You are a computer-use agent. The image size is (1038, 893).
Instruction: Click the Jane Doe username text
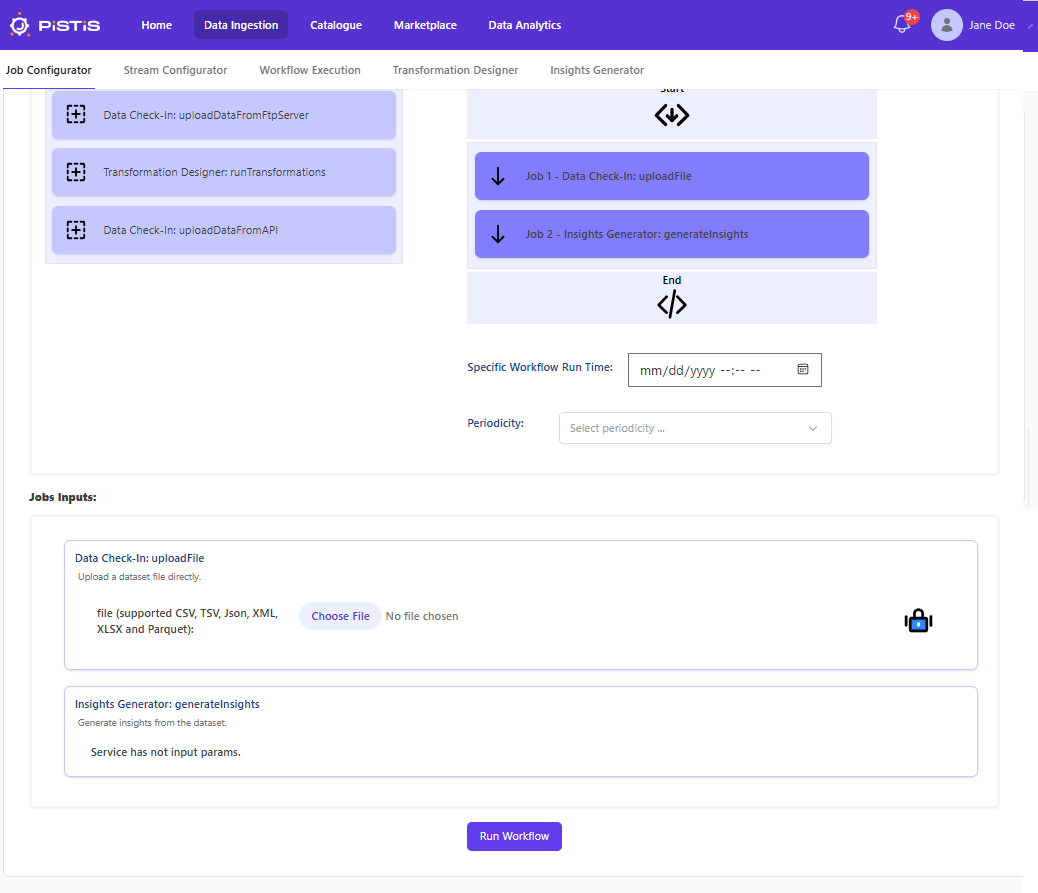tap(992, 25)
